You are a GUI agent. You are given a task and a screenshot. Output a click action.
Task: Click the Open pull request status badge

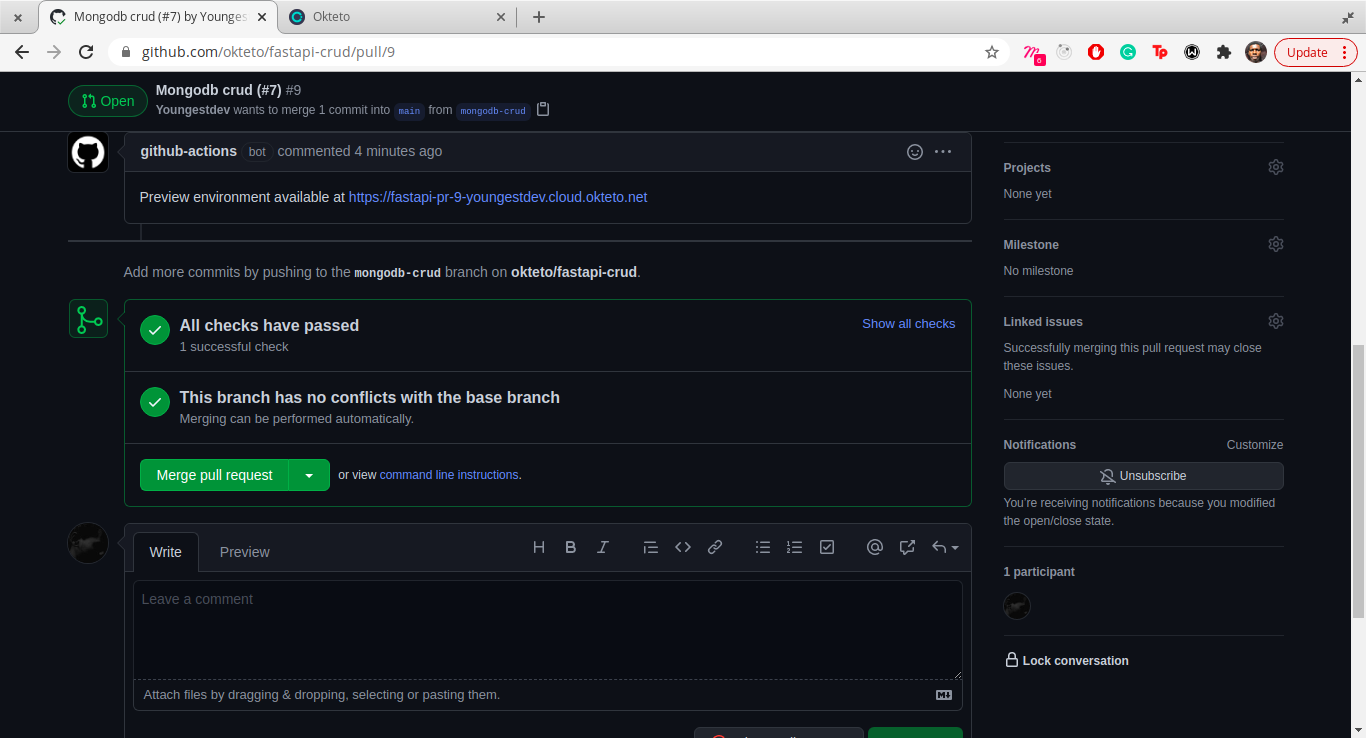tap(107, 101)
